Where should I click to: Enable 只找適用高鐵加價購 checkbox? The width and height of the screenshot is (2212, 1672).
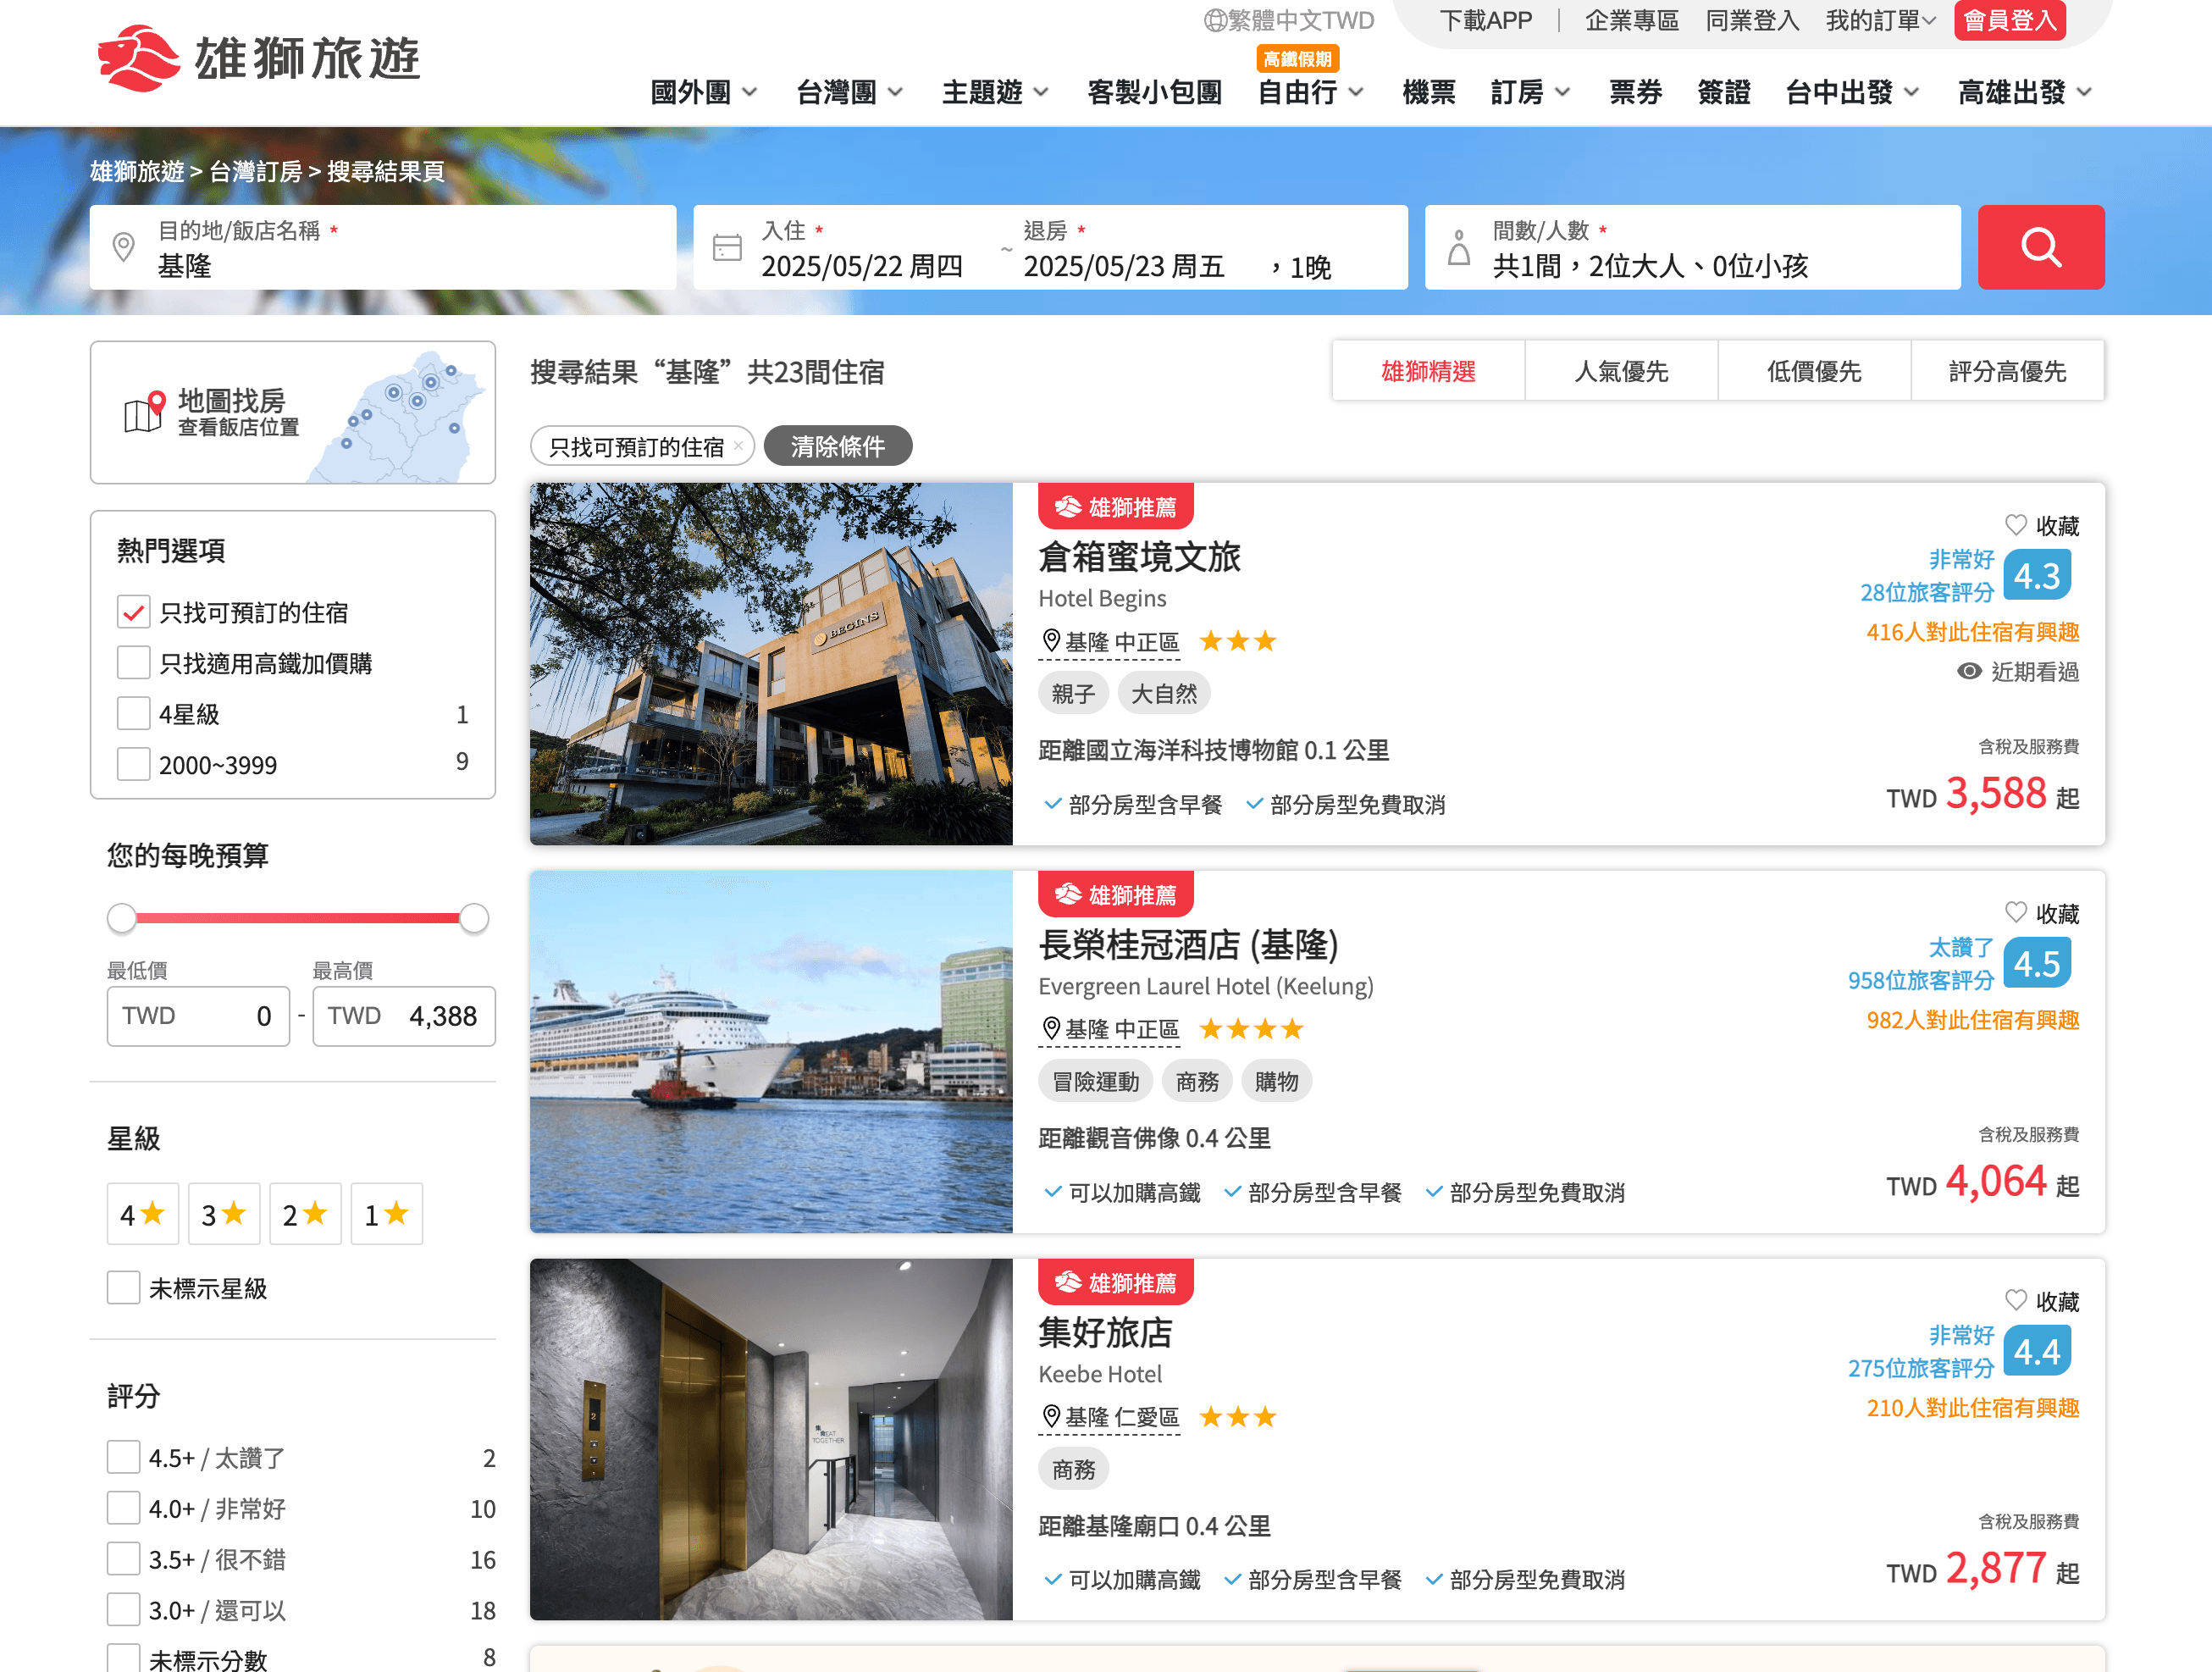(x=134, y=662)
